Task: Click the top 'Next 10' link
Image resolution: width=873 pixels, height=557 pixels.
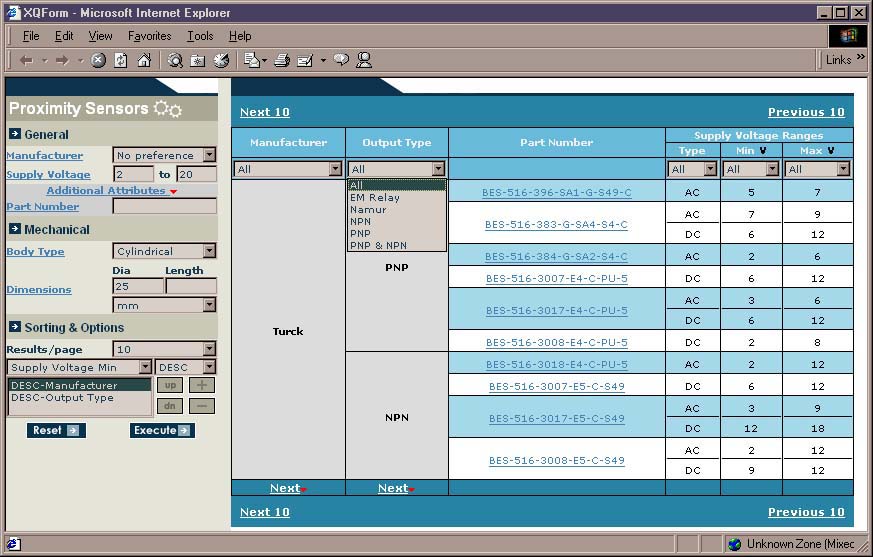Action: (x=264, y=112)
